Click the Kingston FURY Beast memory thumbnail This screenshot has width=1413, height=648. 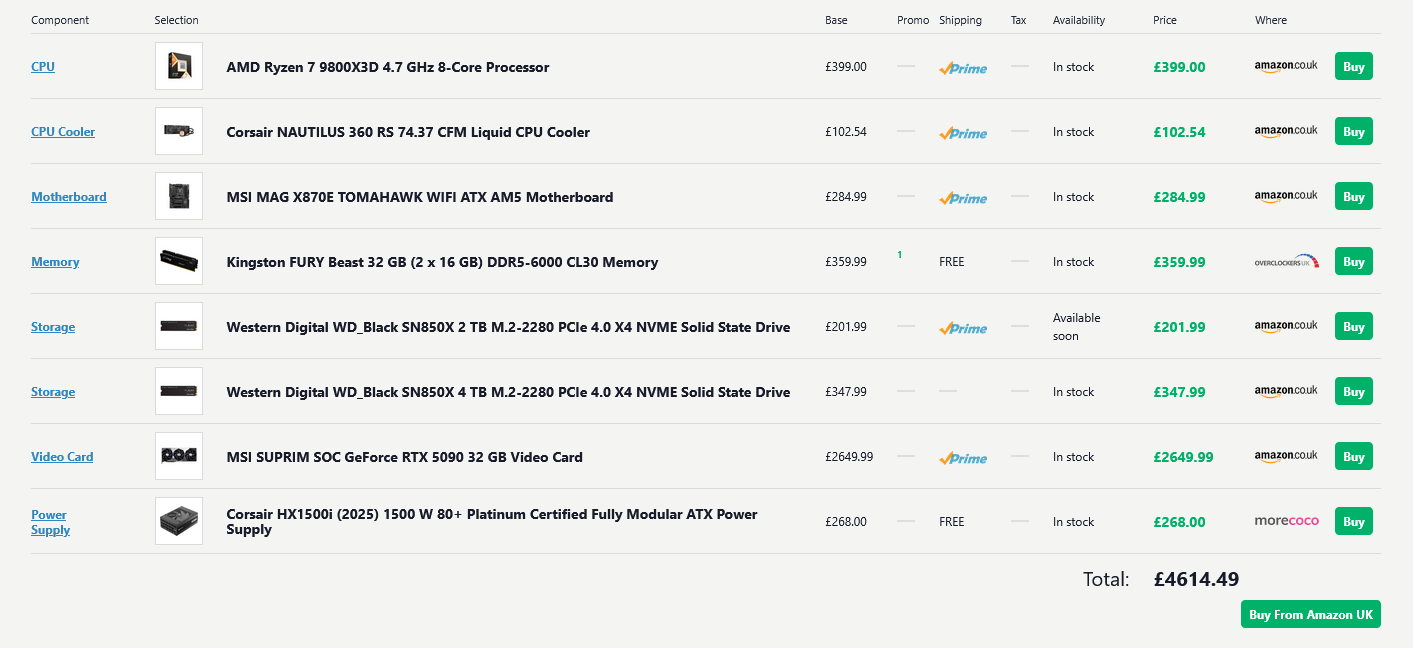[179, 261]
